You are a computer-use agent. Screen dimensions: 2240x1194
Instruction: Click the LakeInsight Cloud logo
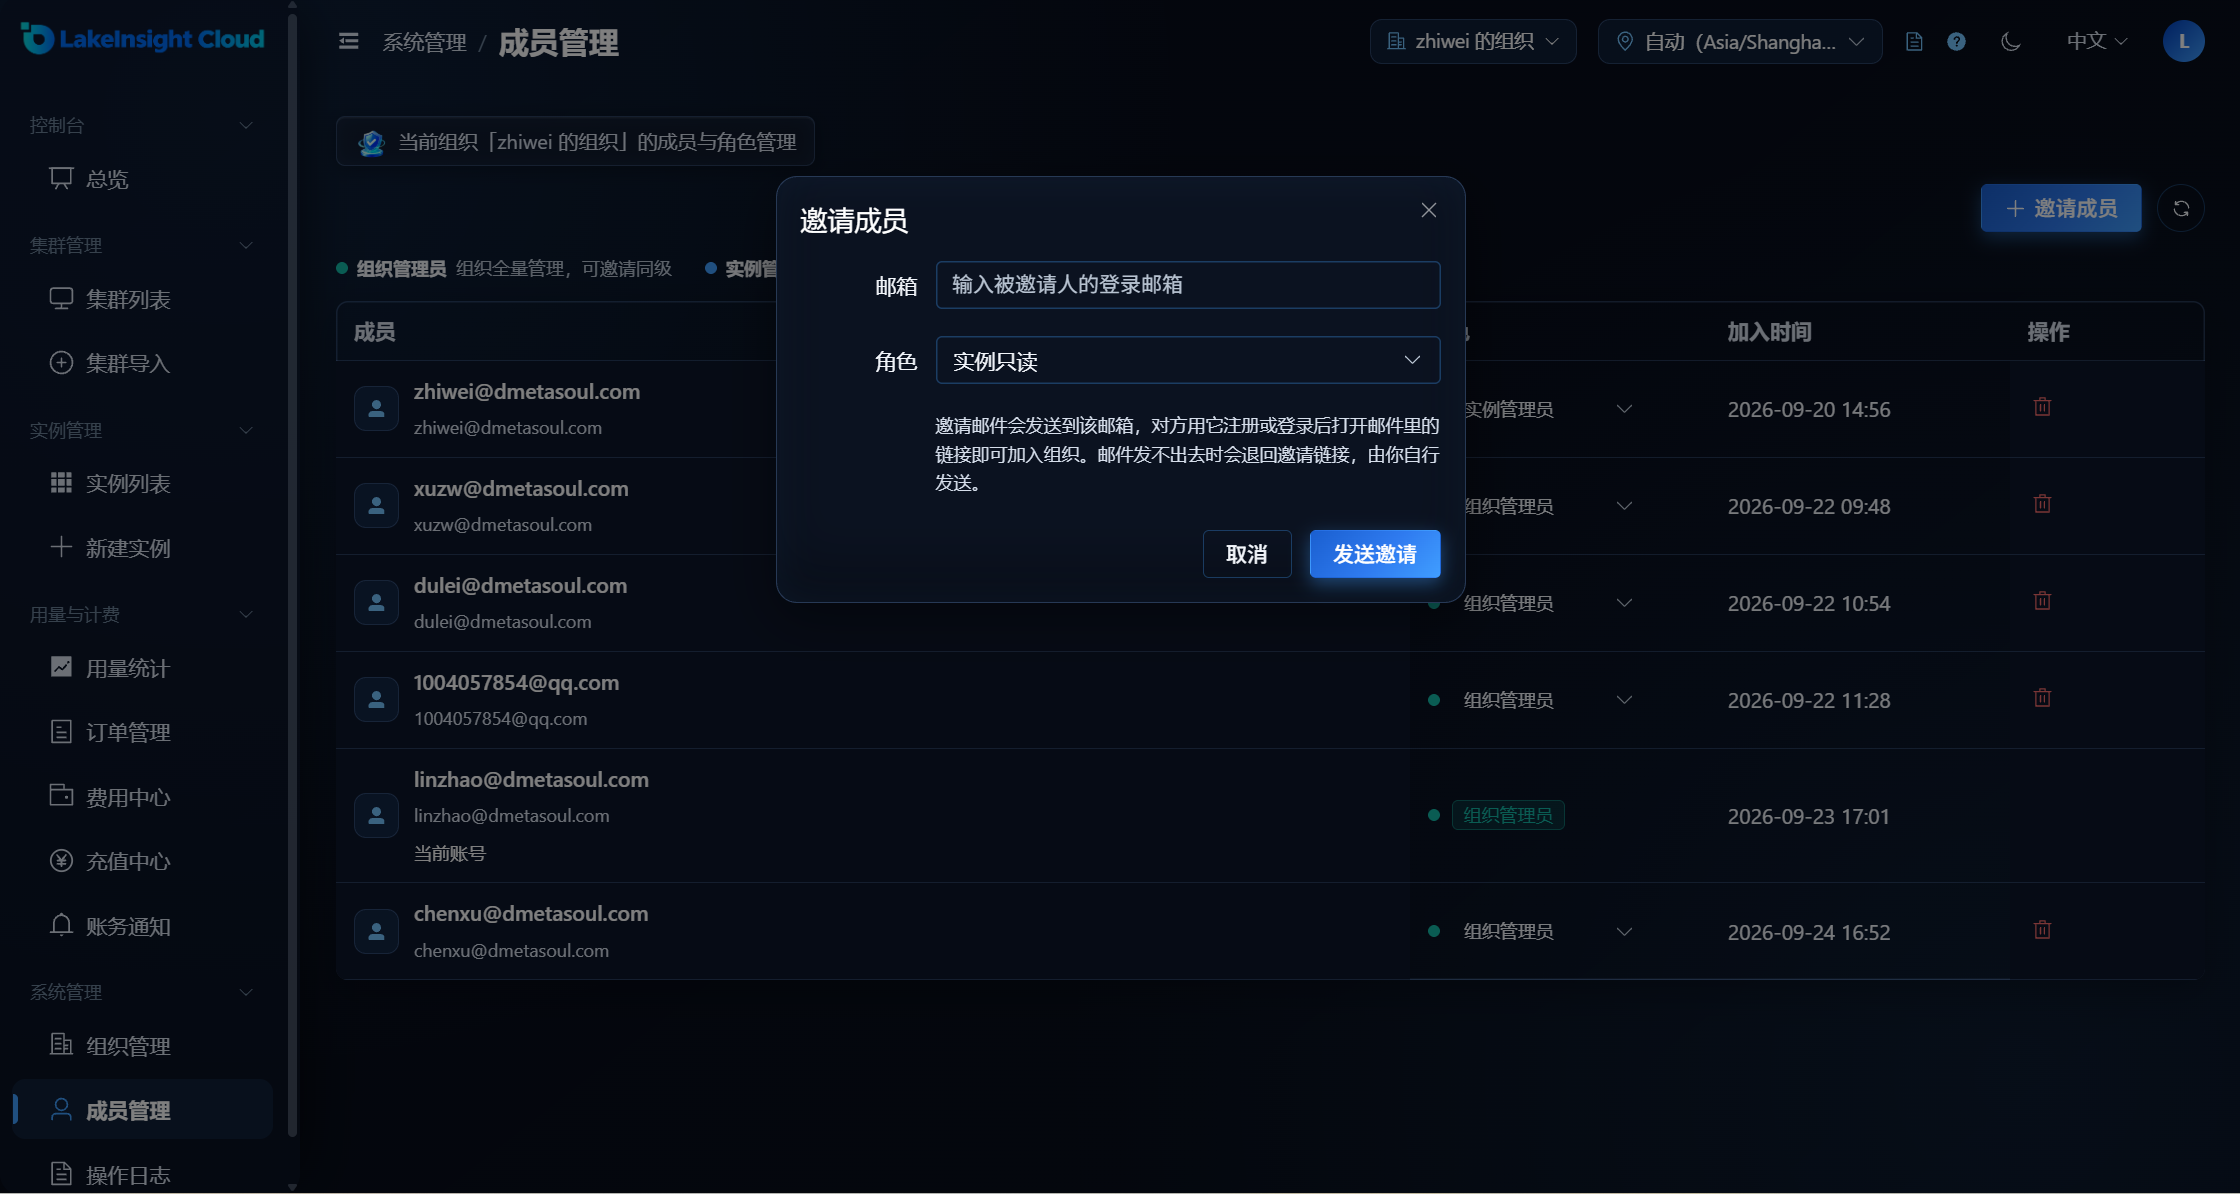coord(142,39)
